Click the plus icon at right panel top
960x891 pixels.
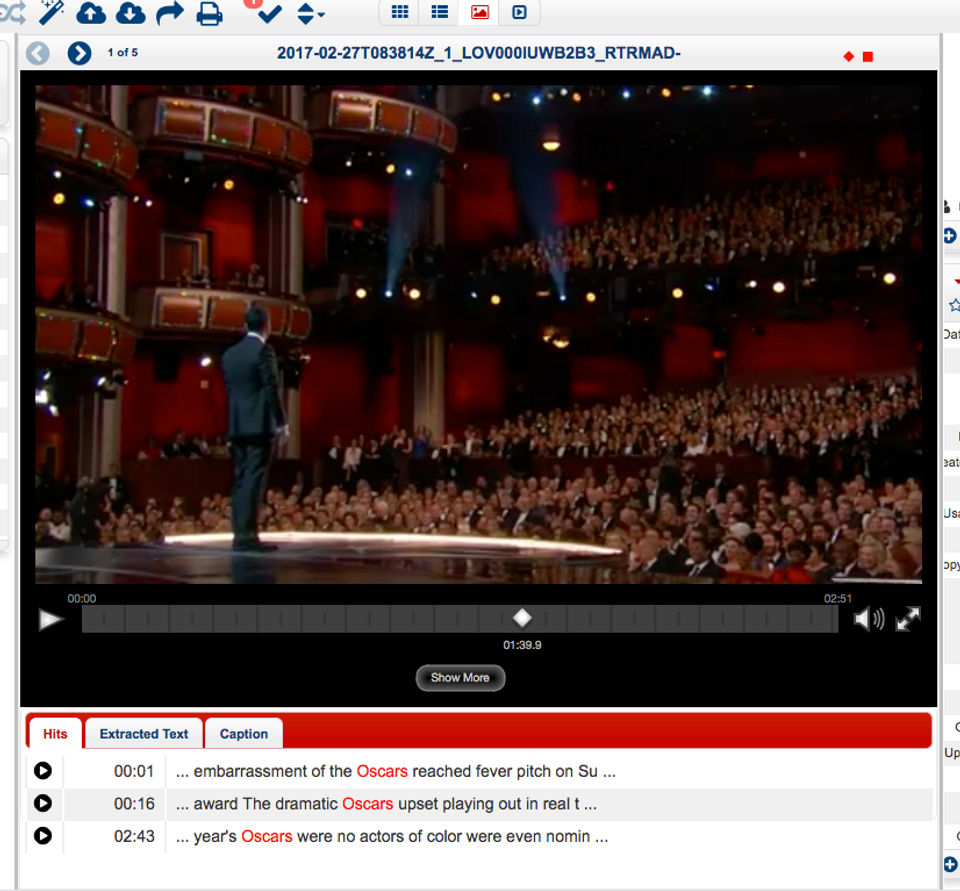pyautogui.click(x=950, y=236)
